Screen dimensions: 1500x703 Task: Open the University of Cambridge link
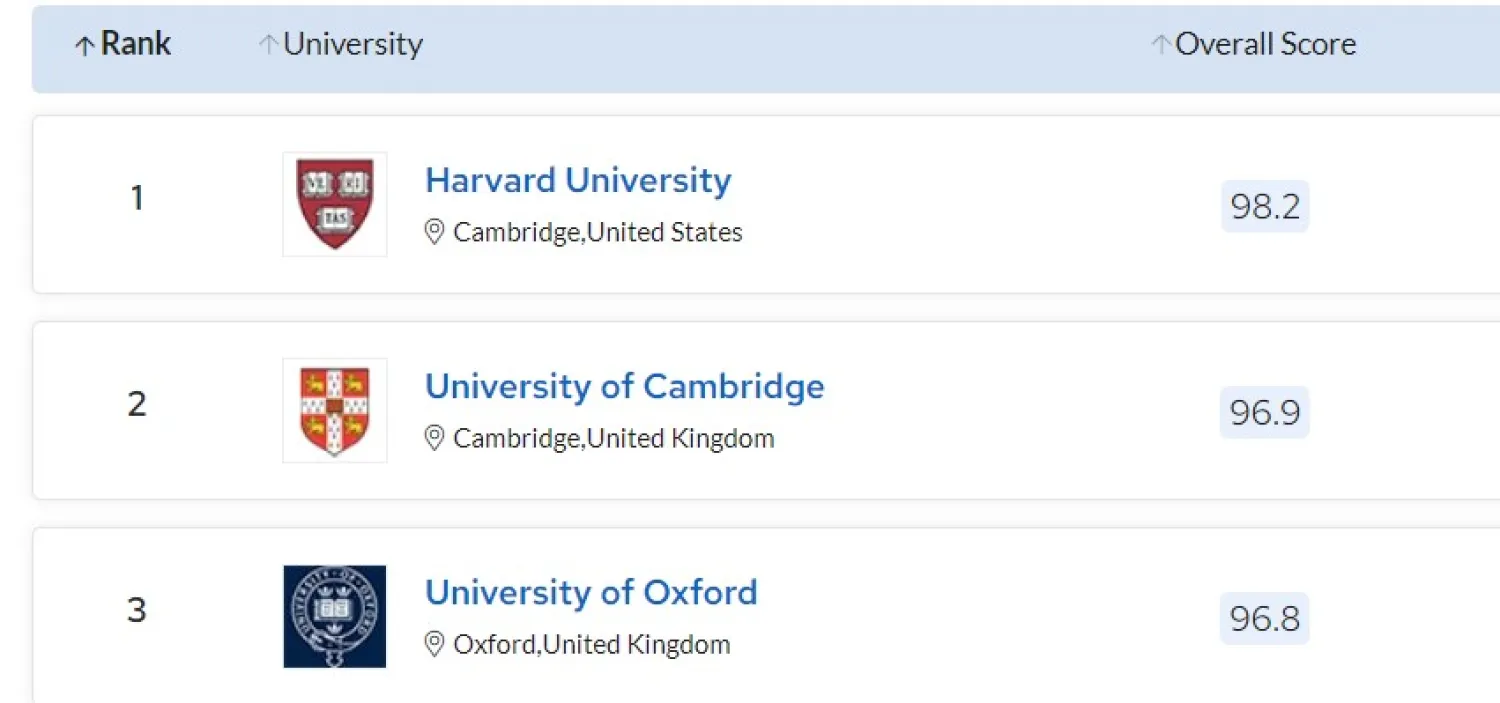[624, 387]
